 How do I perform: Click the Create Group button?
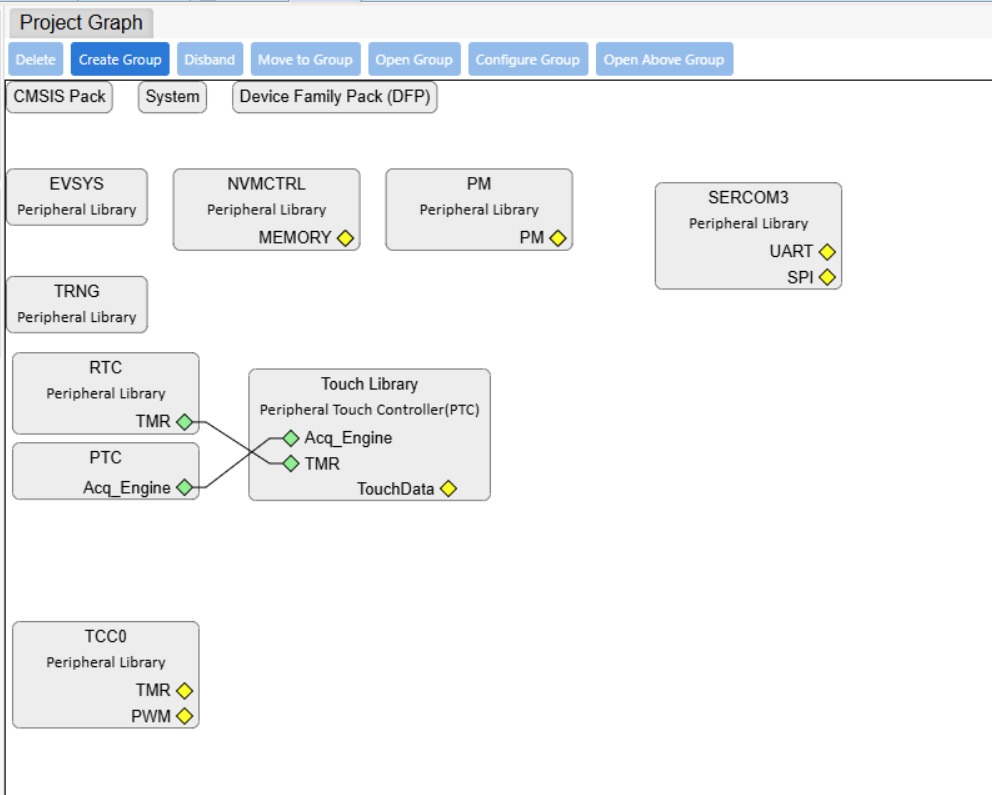120,59
